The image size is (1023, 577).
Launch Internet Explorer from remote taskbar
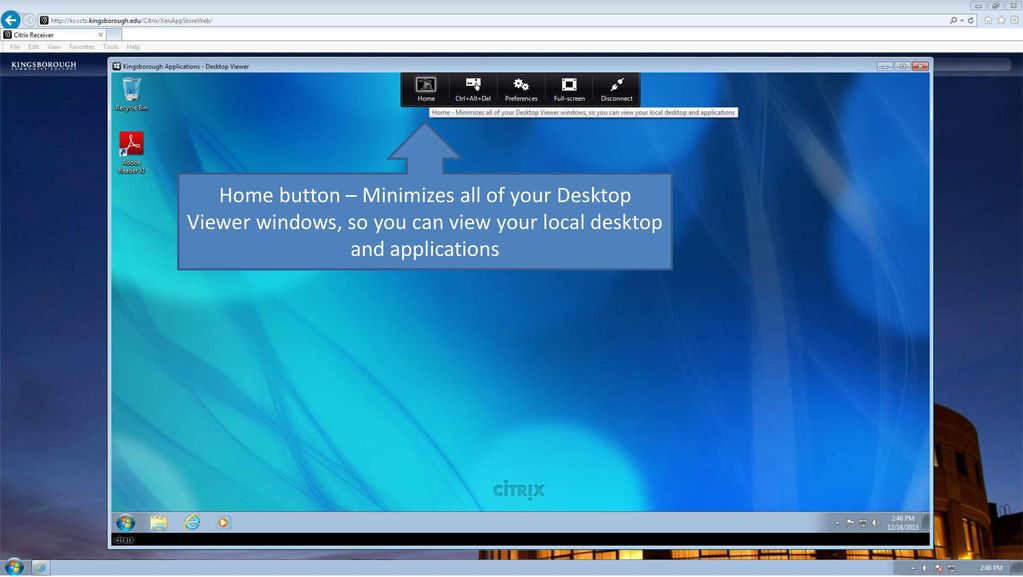192,522
